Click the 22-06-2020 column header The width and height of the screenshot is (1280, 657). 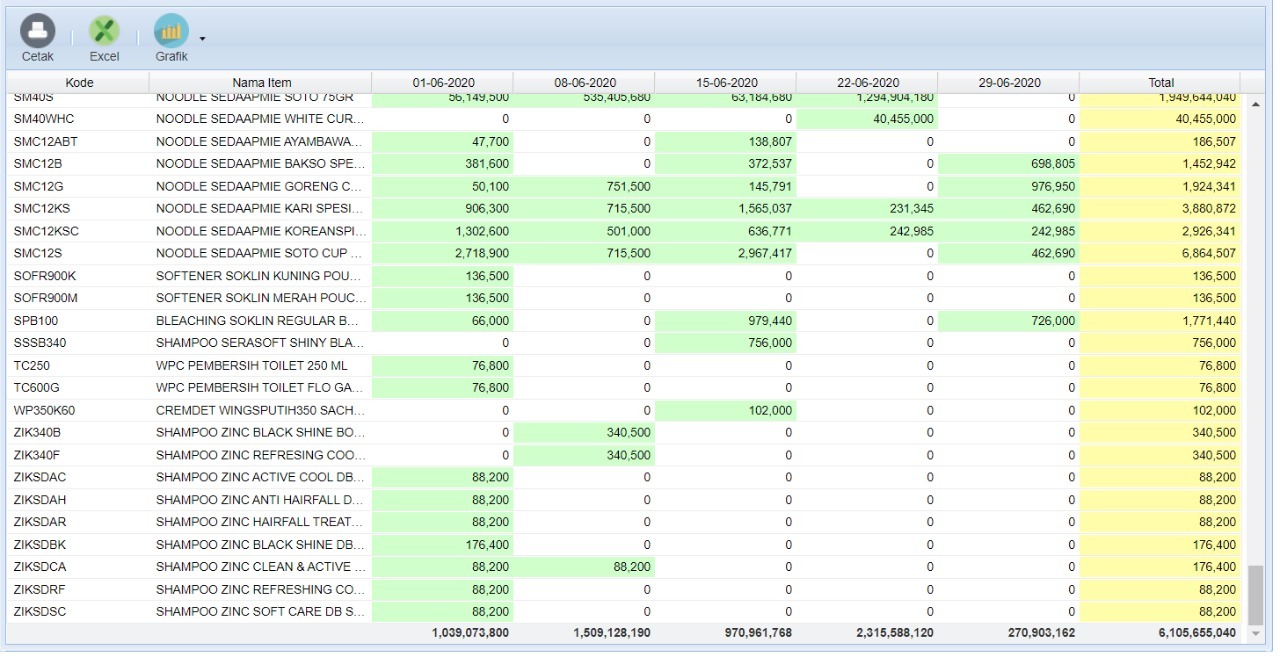click(867, 83)
